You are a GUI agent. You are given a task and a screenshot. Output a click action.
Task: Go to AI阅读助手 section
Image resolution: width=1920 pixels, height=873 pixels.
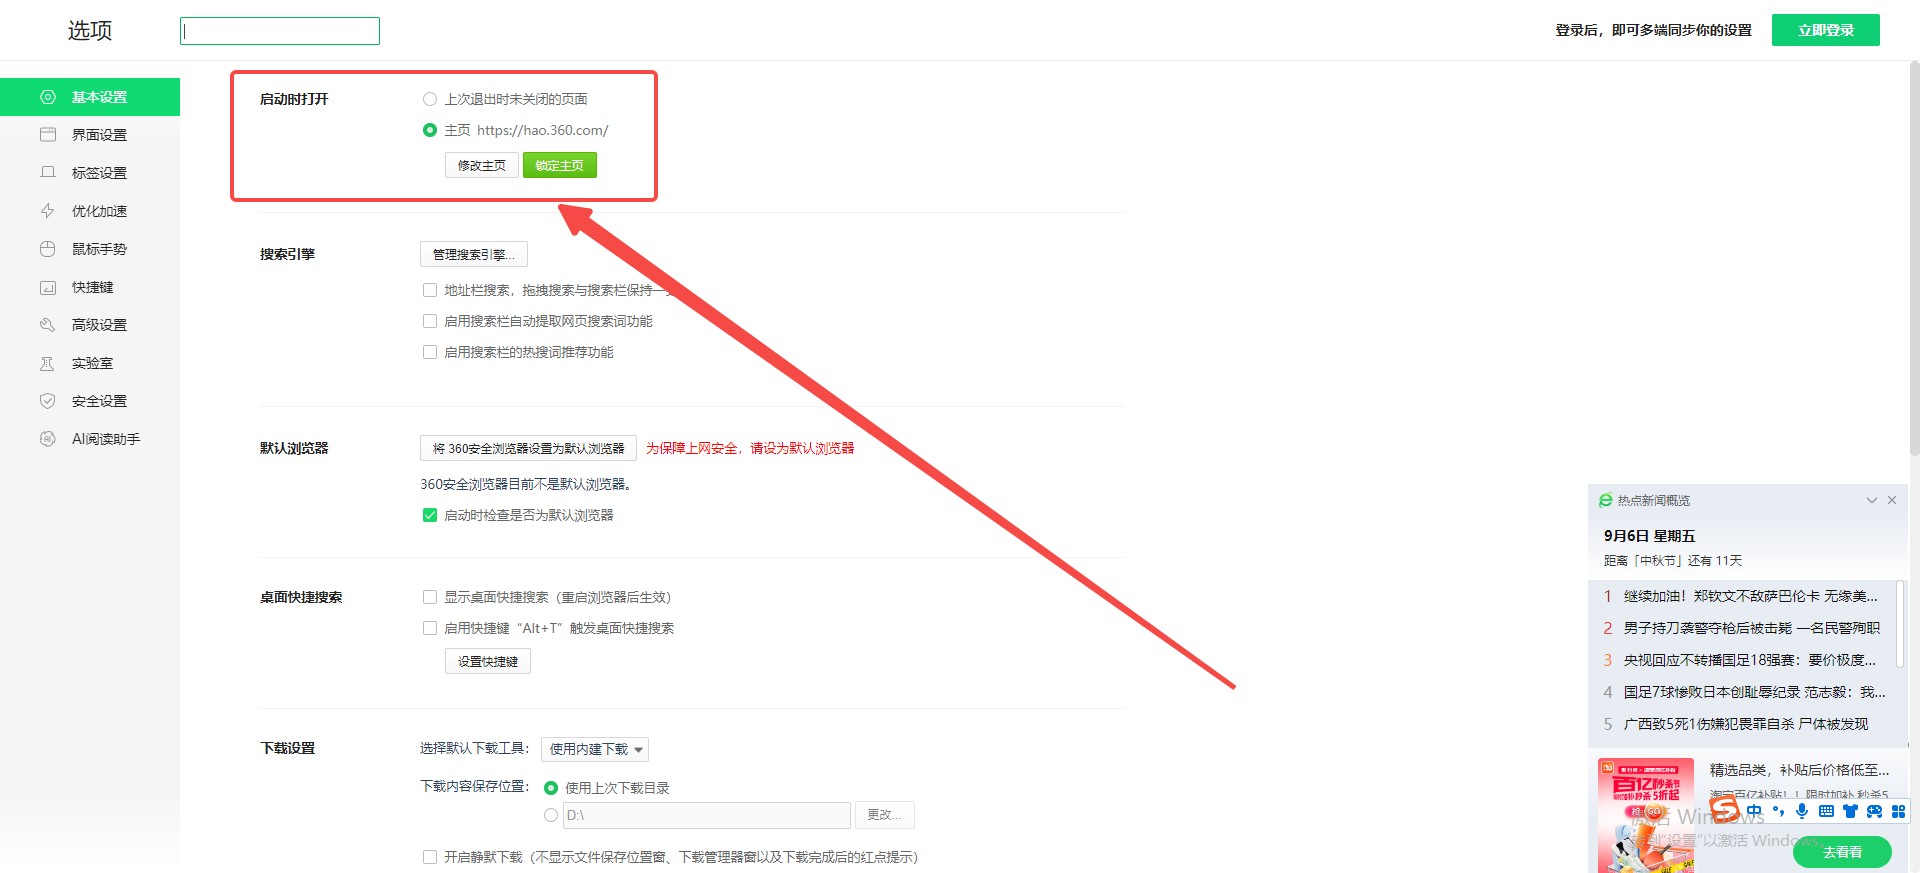point(90,439)
